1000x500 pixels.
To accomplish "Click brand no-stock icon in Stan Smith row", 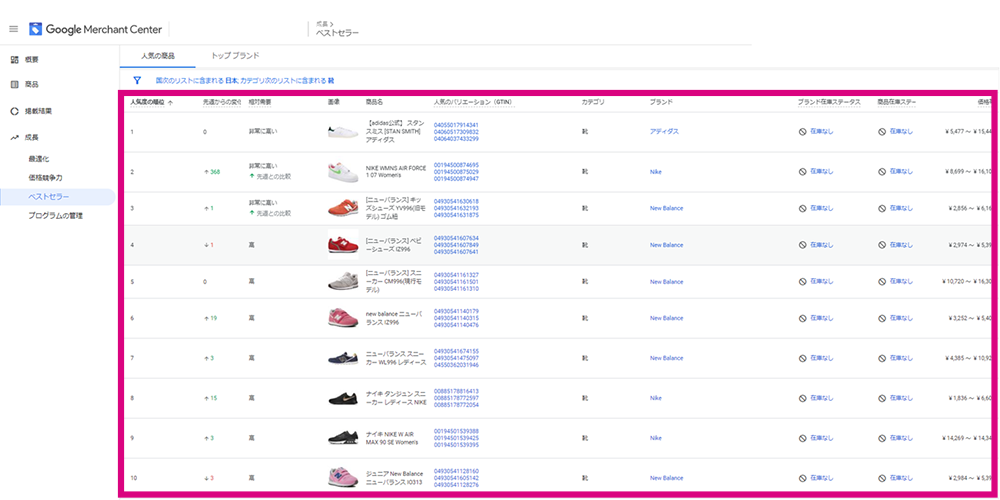I will [803, 131].
